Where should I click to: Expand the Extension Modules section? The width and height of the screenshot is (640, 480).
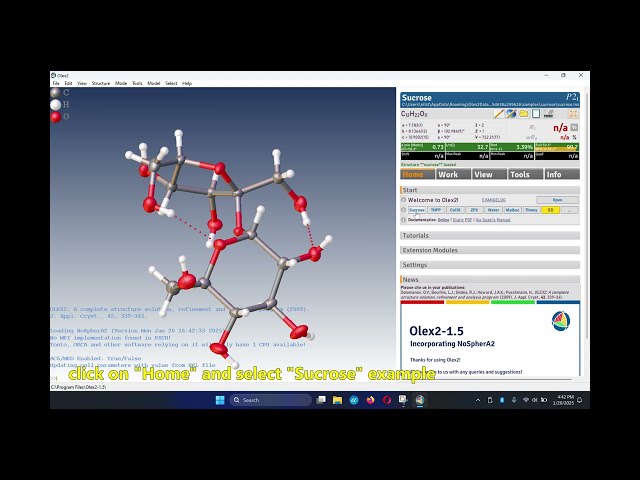tap(490, 250)
